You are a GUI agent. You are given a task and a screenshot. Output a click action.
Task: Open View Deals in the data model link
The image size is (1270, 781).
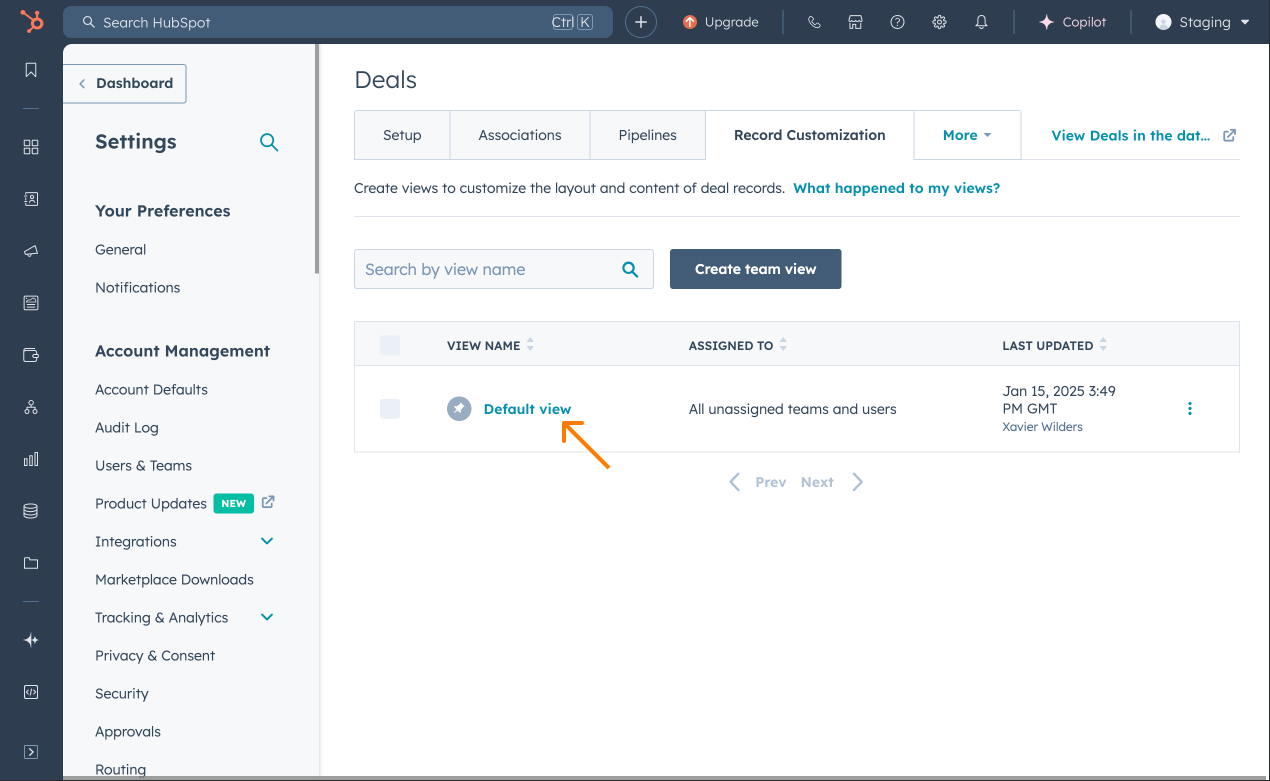point(1144,135)
